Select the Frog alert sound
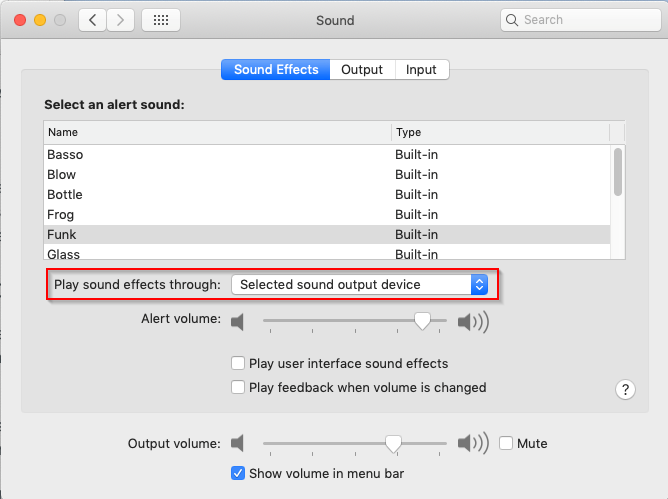The width and height of the screenshot is (668, 499). click(x=327, y=214)
